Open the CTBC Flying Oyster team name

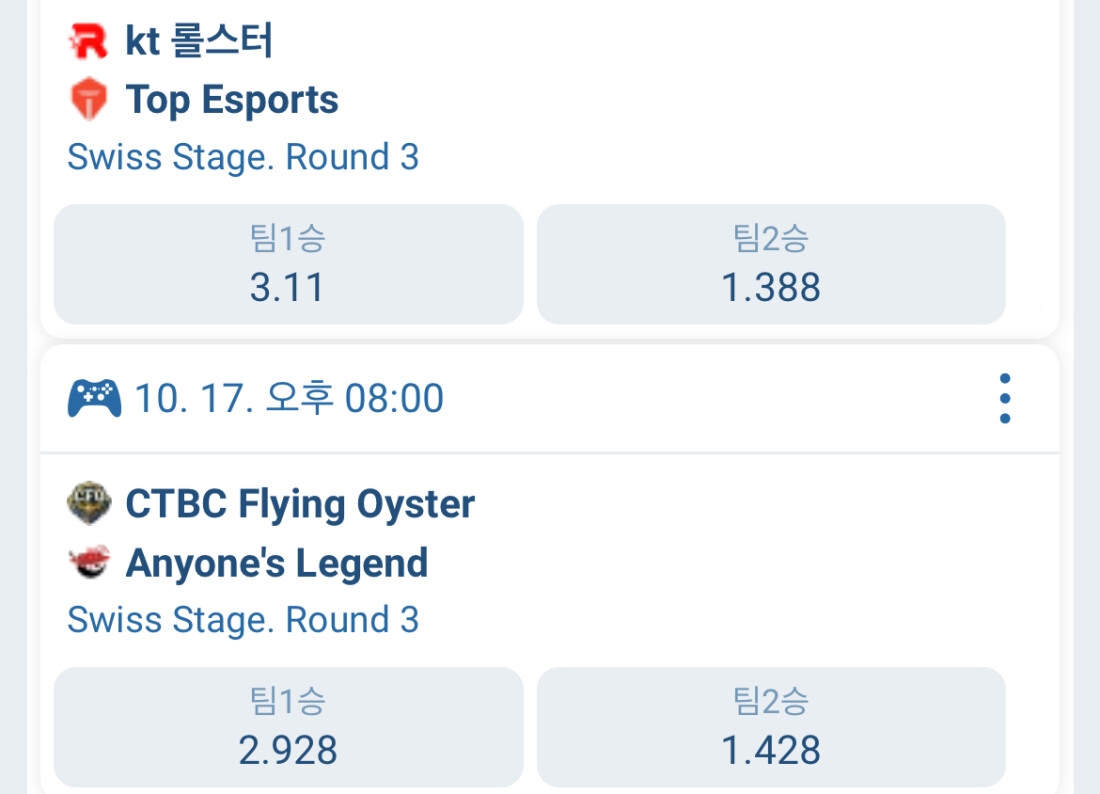[300, 504]
